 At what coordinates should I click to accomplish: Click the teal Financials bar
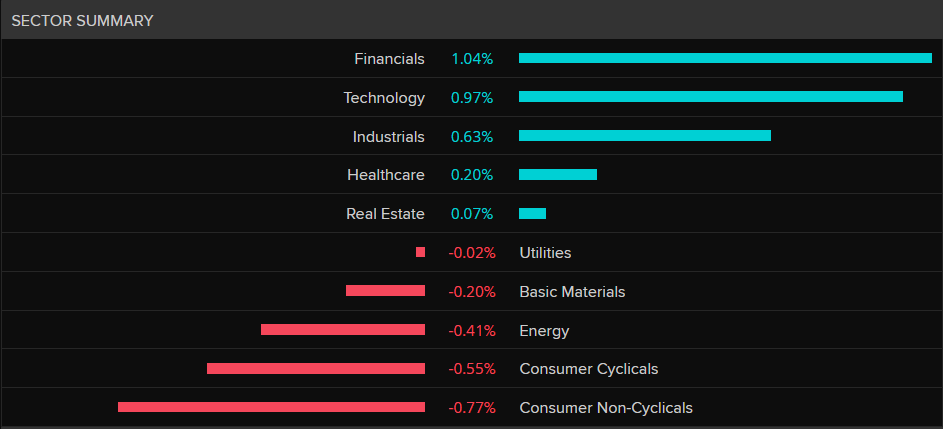[725, 58]
